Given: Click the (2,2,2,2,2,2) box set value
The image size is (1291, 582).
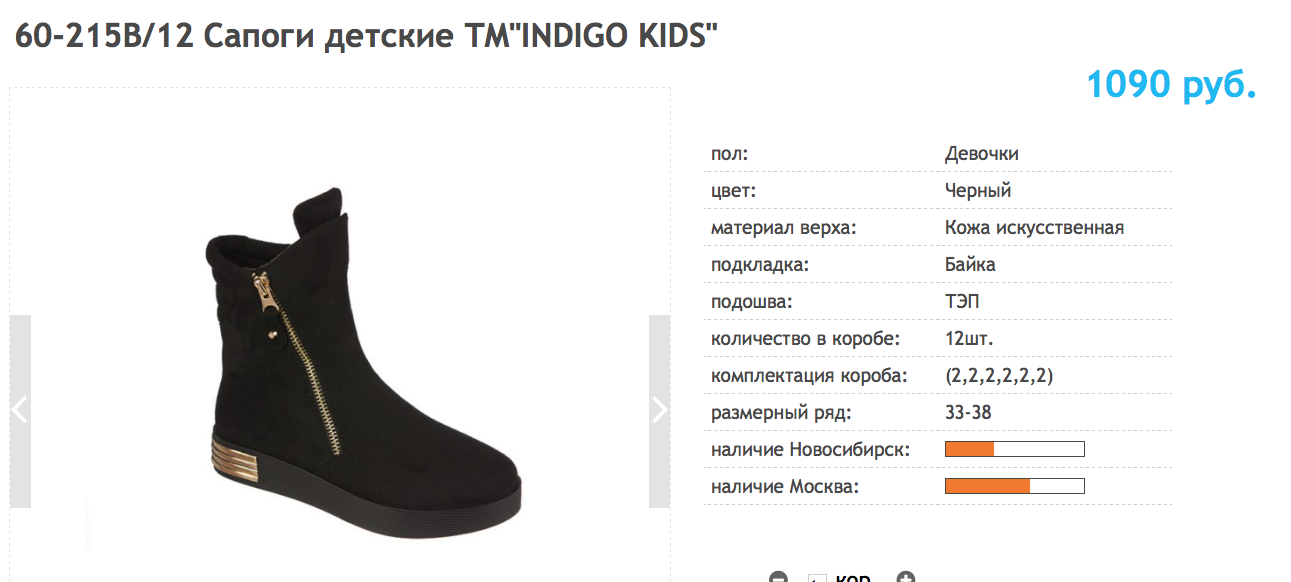Looking at the screenshot, I should point(999,376).
